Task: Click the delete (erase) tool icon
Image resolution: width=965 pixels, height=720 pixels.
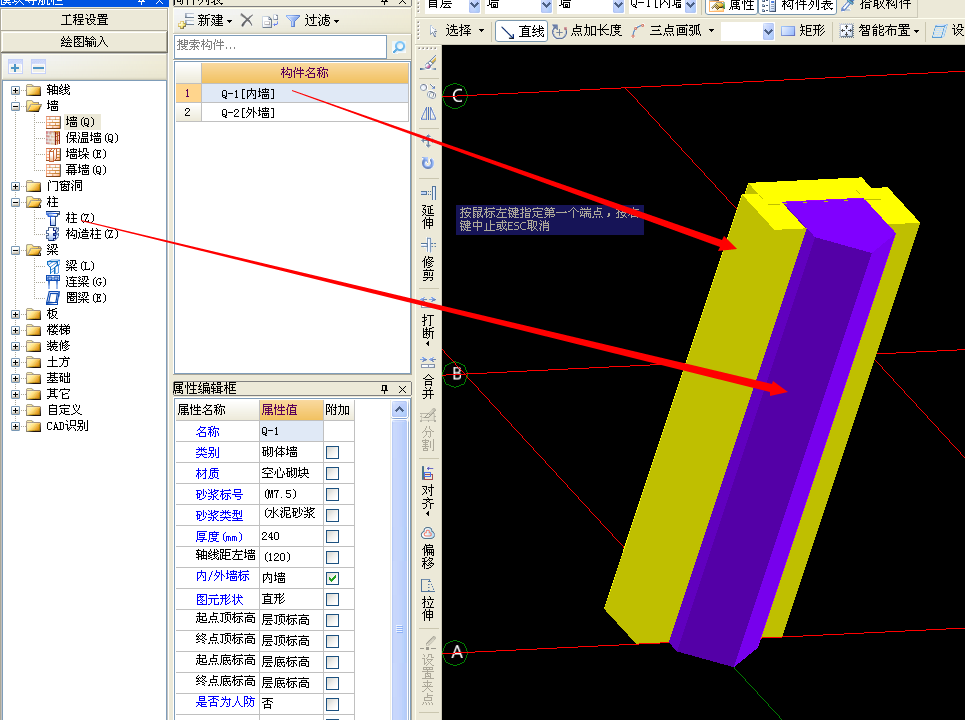Action: (428, 63)
